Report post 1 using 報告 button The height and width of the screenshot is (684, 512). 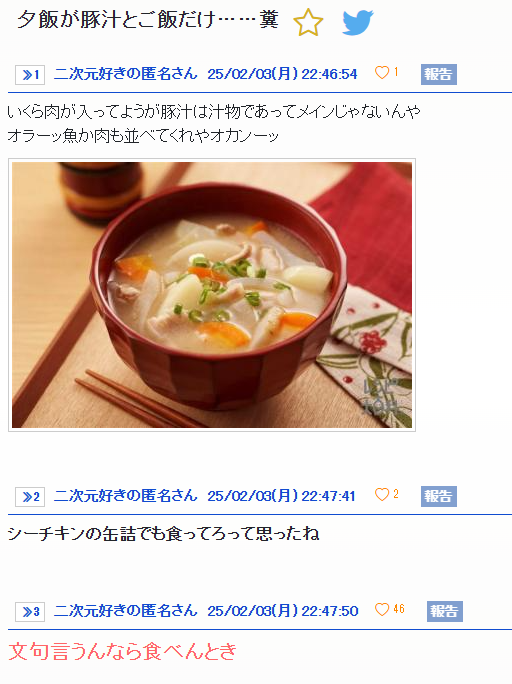439,74
